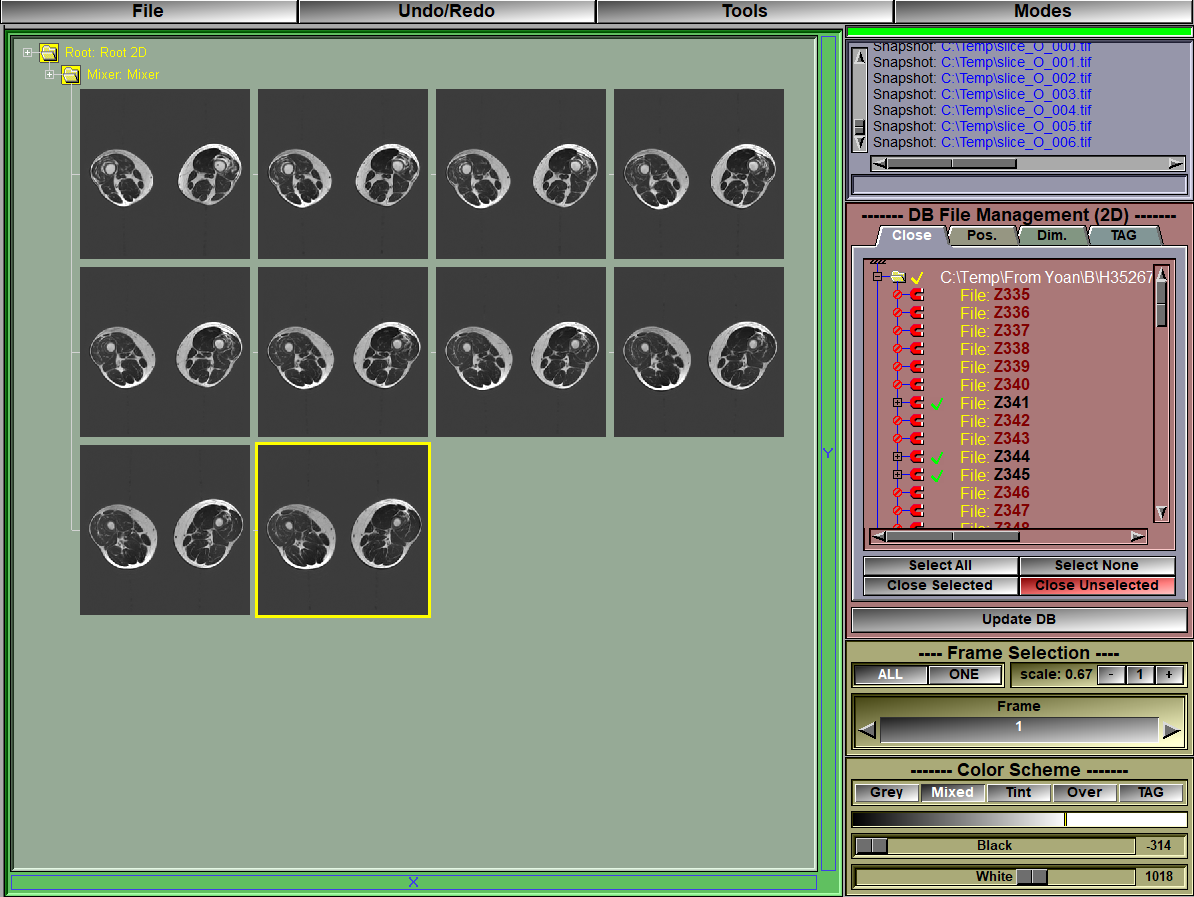Viewport: 1194px width, 897px height.
Task: Switch frame selection to ONE
Action: coord(964,675)
